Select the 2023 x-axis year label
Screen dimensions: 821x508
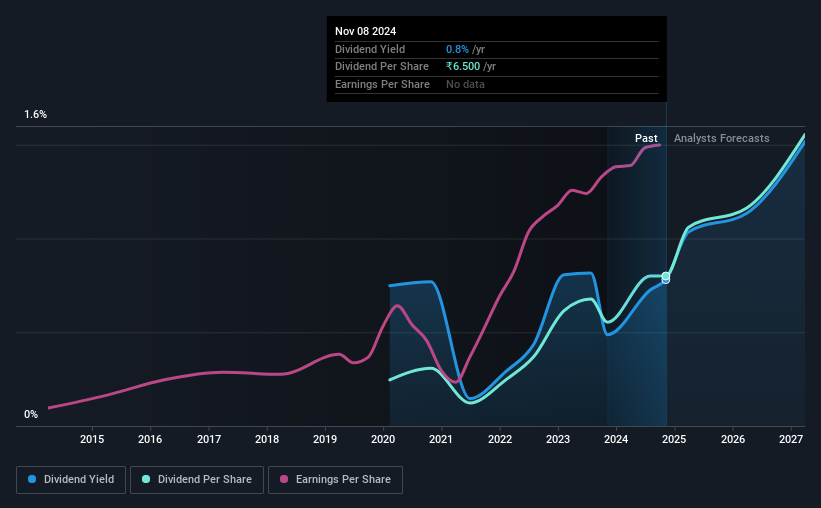(x=558, y=439)
